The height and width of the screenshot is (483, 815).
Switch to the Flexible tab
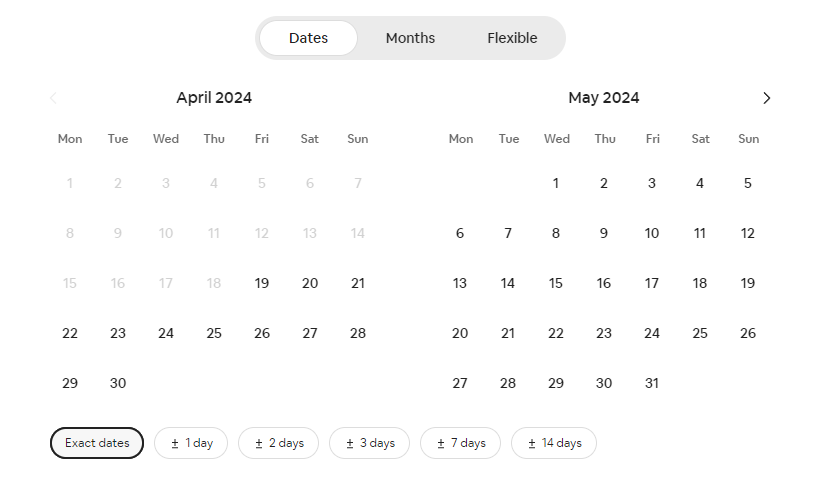pyautogui.click(x=512, y=38)
